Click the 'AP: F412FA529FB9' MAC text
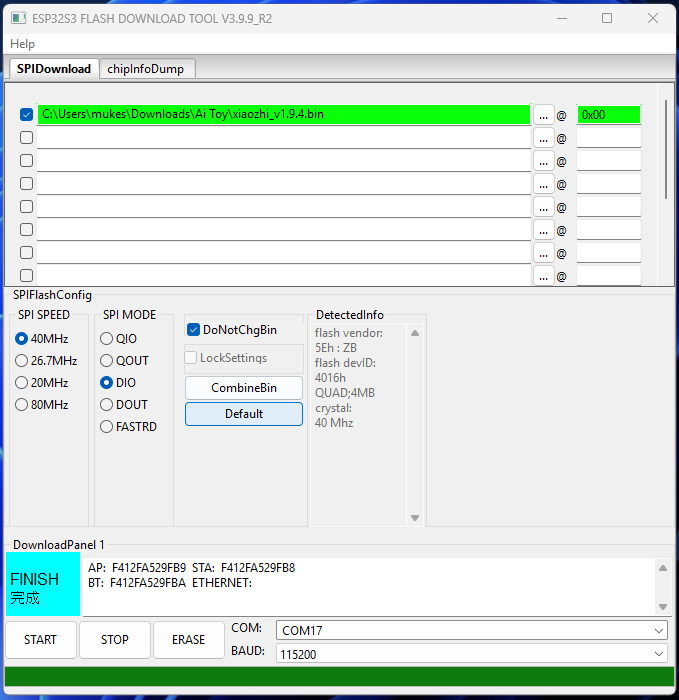Image resolution: width=679 pixels, height=700 pixels. 137,568
